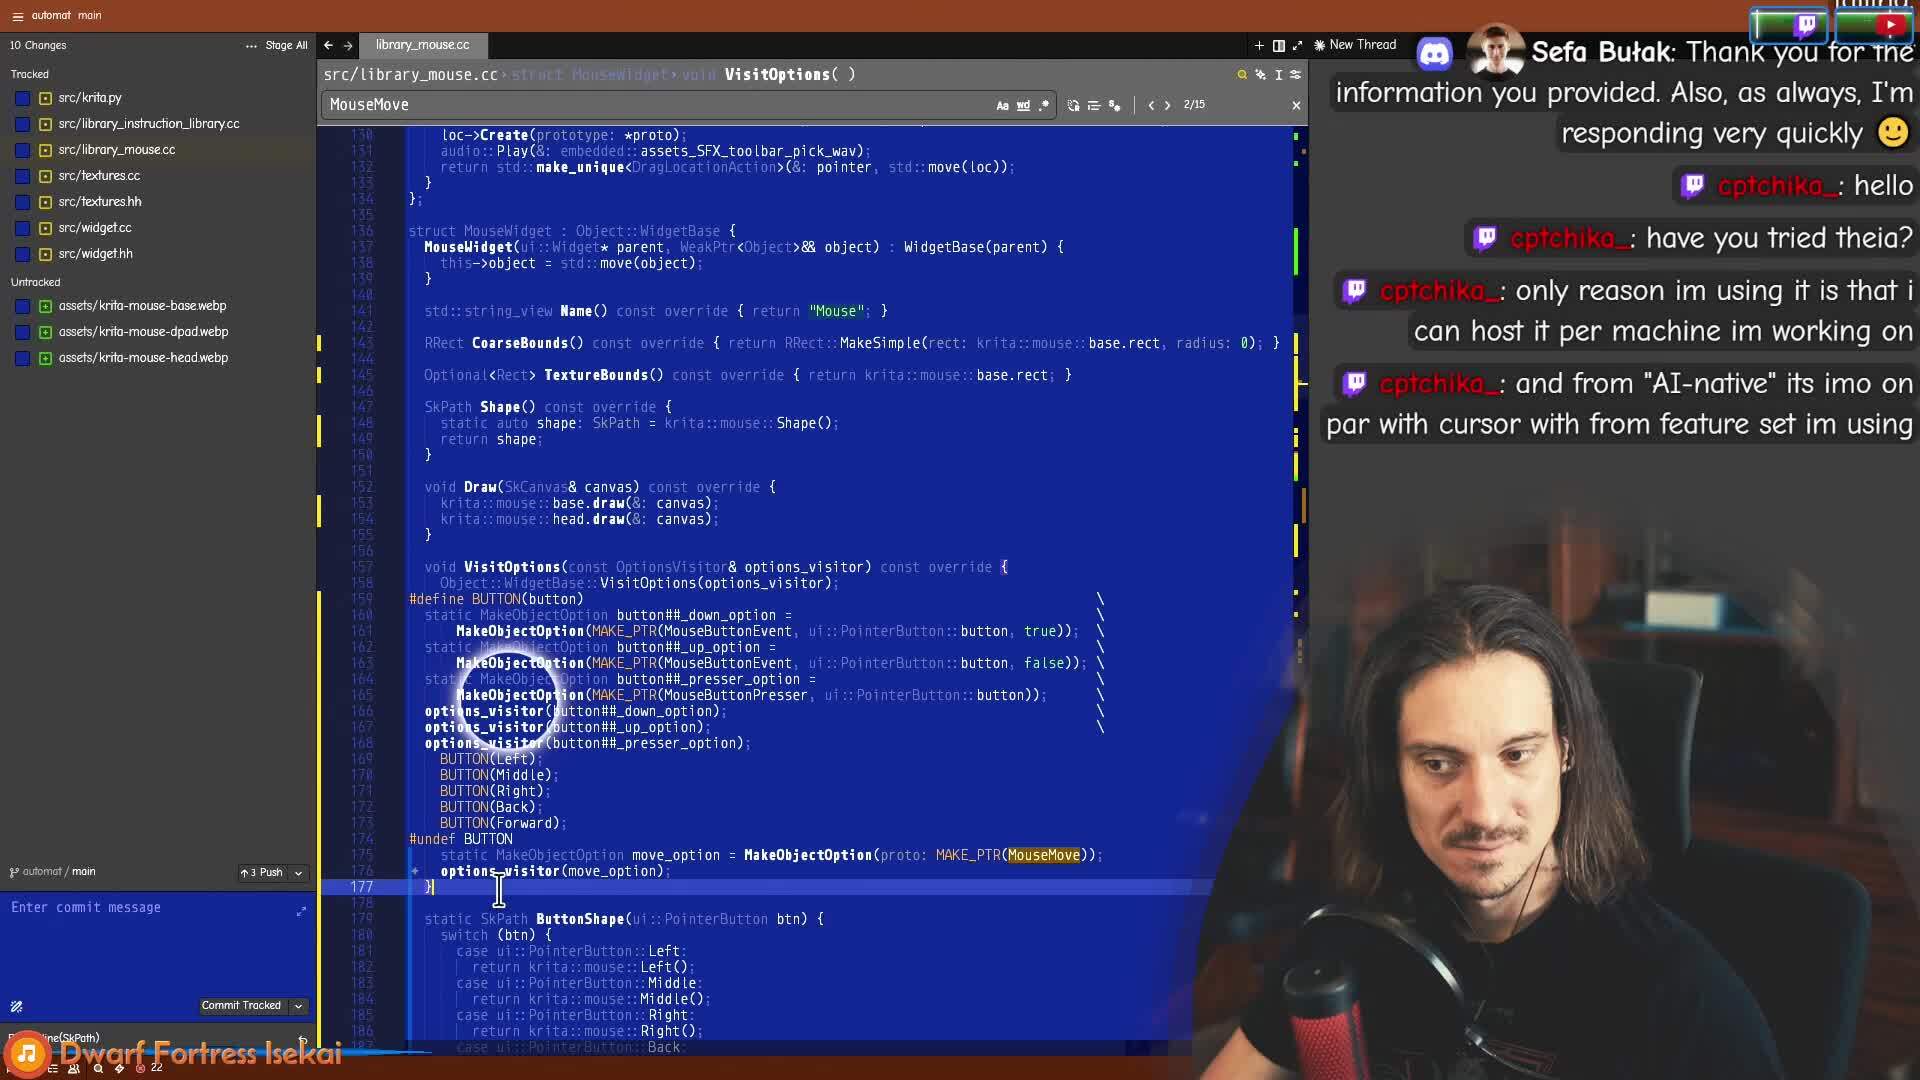Go to next search match
The width and height of the screenshot is (1920, 1080).
[1167, 105]
